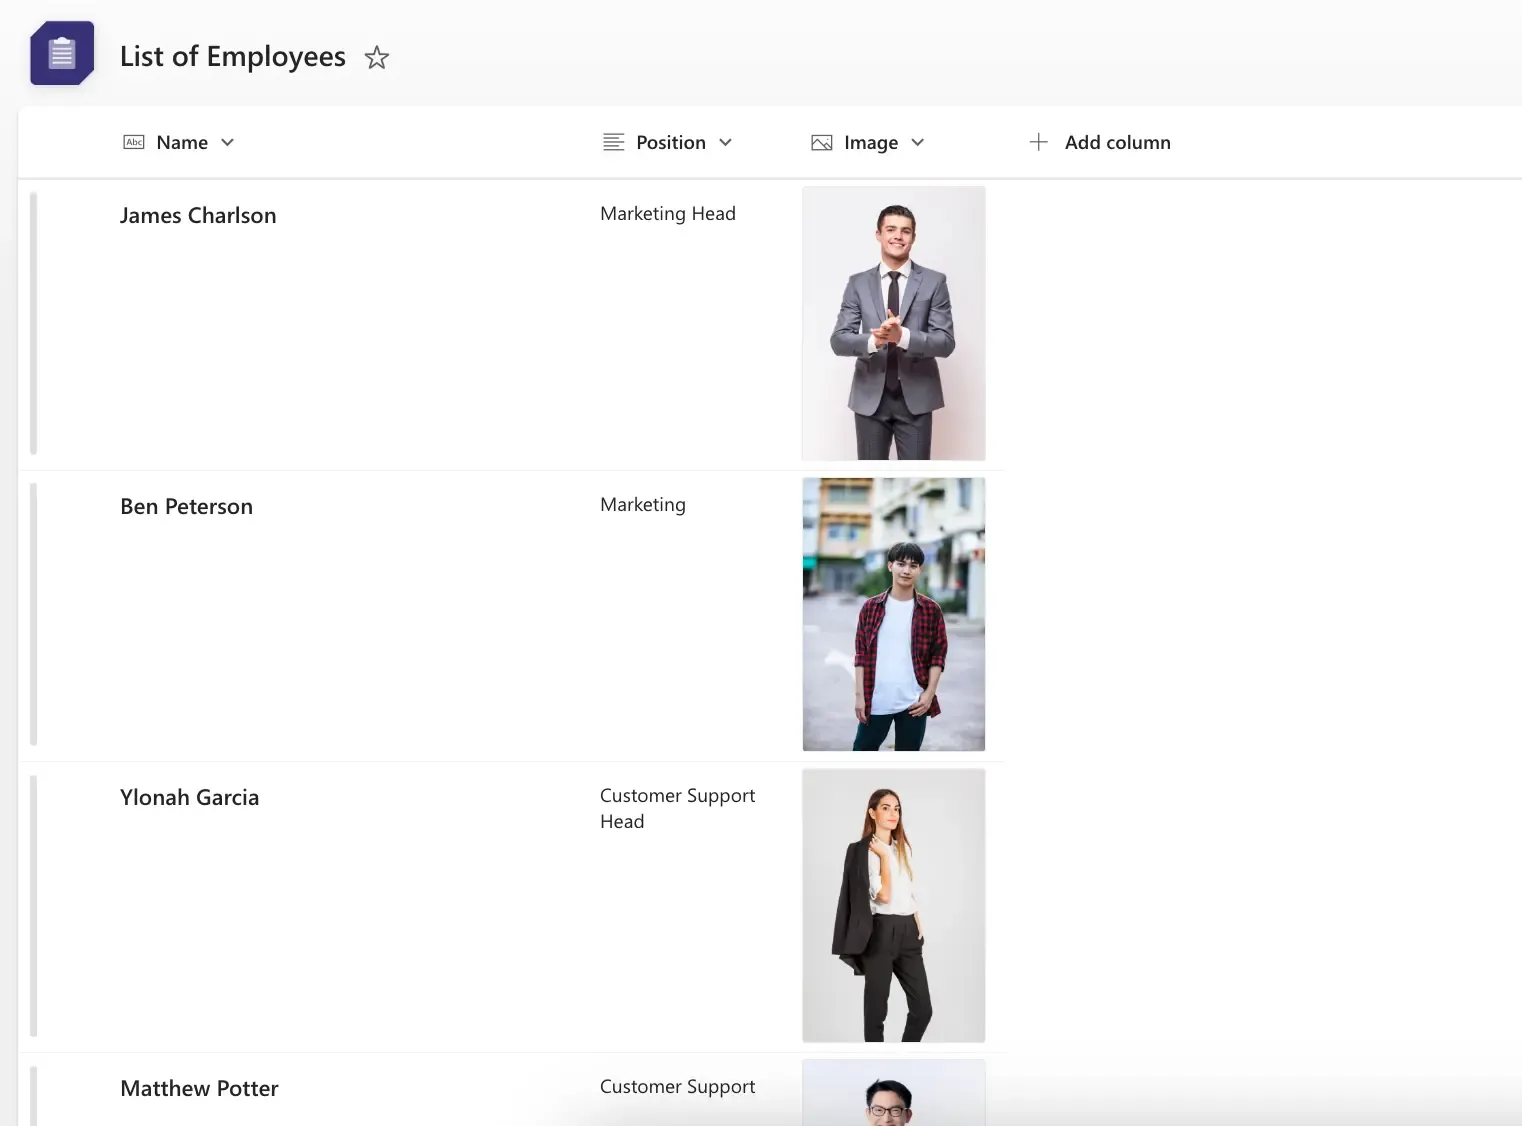Click the picture icon beside Image header

[x=822, y=143]
